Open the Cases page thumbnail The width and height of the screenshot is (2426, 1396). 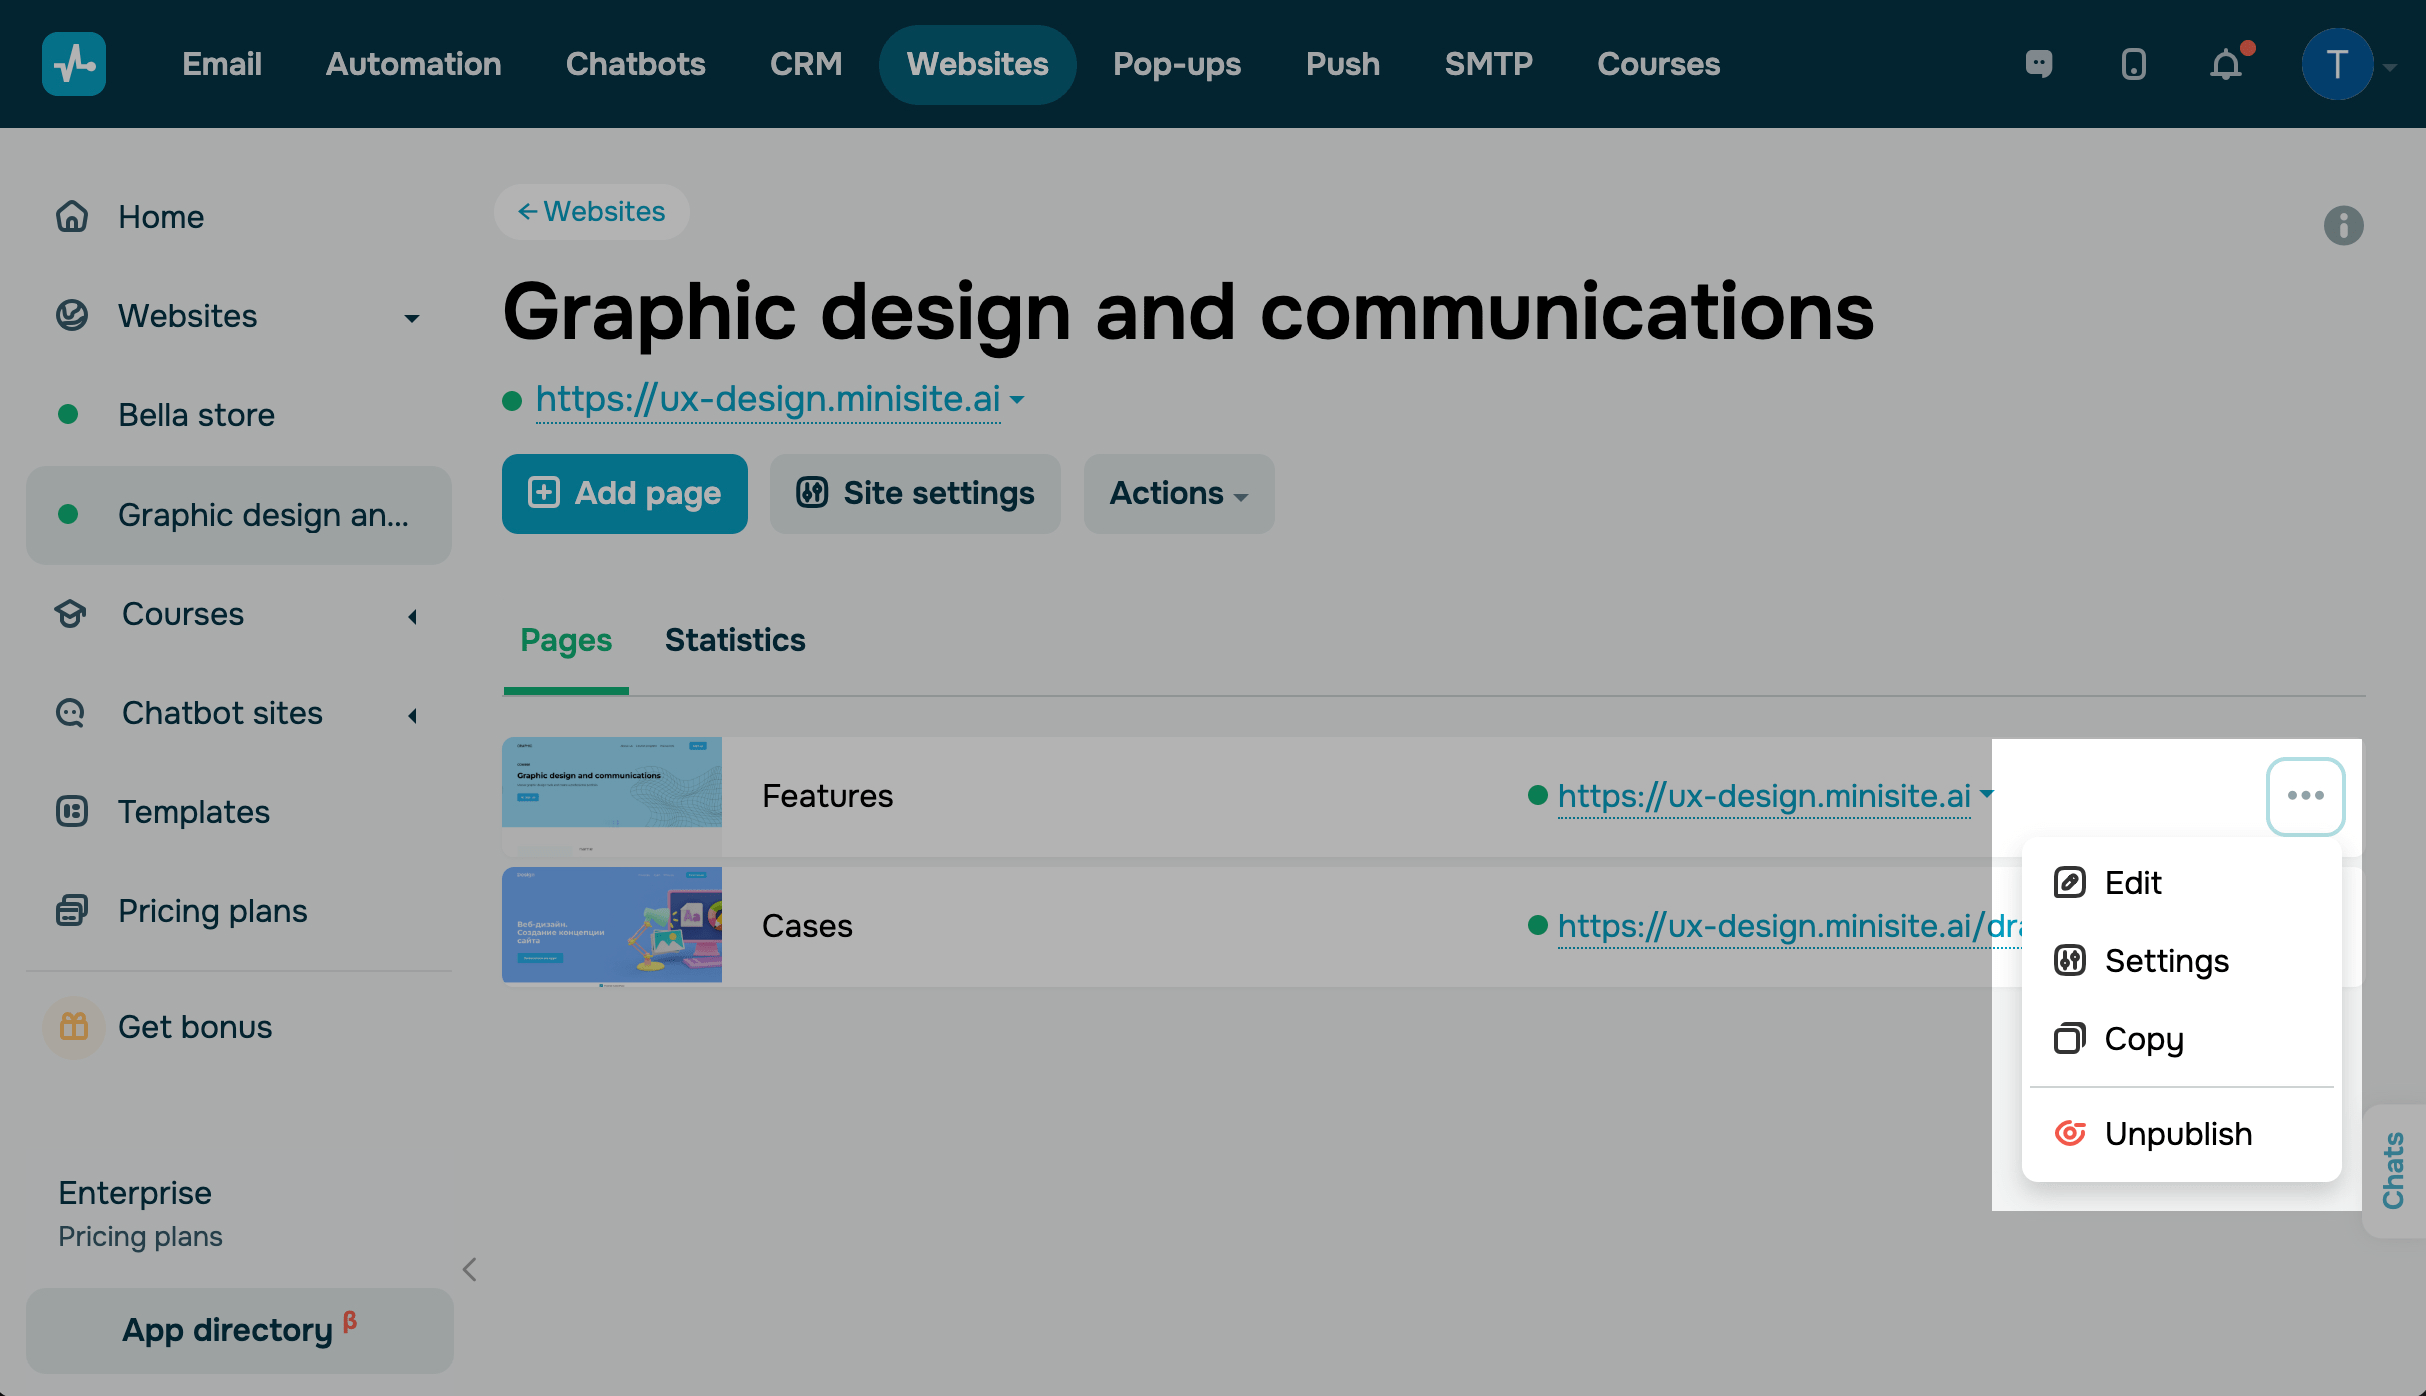tap(612, 926)
